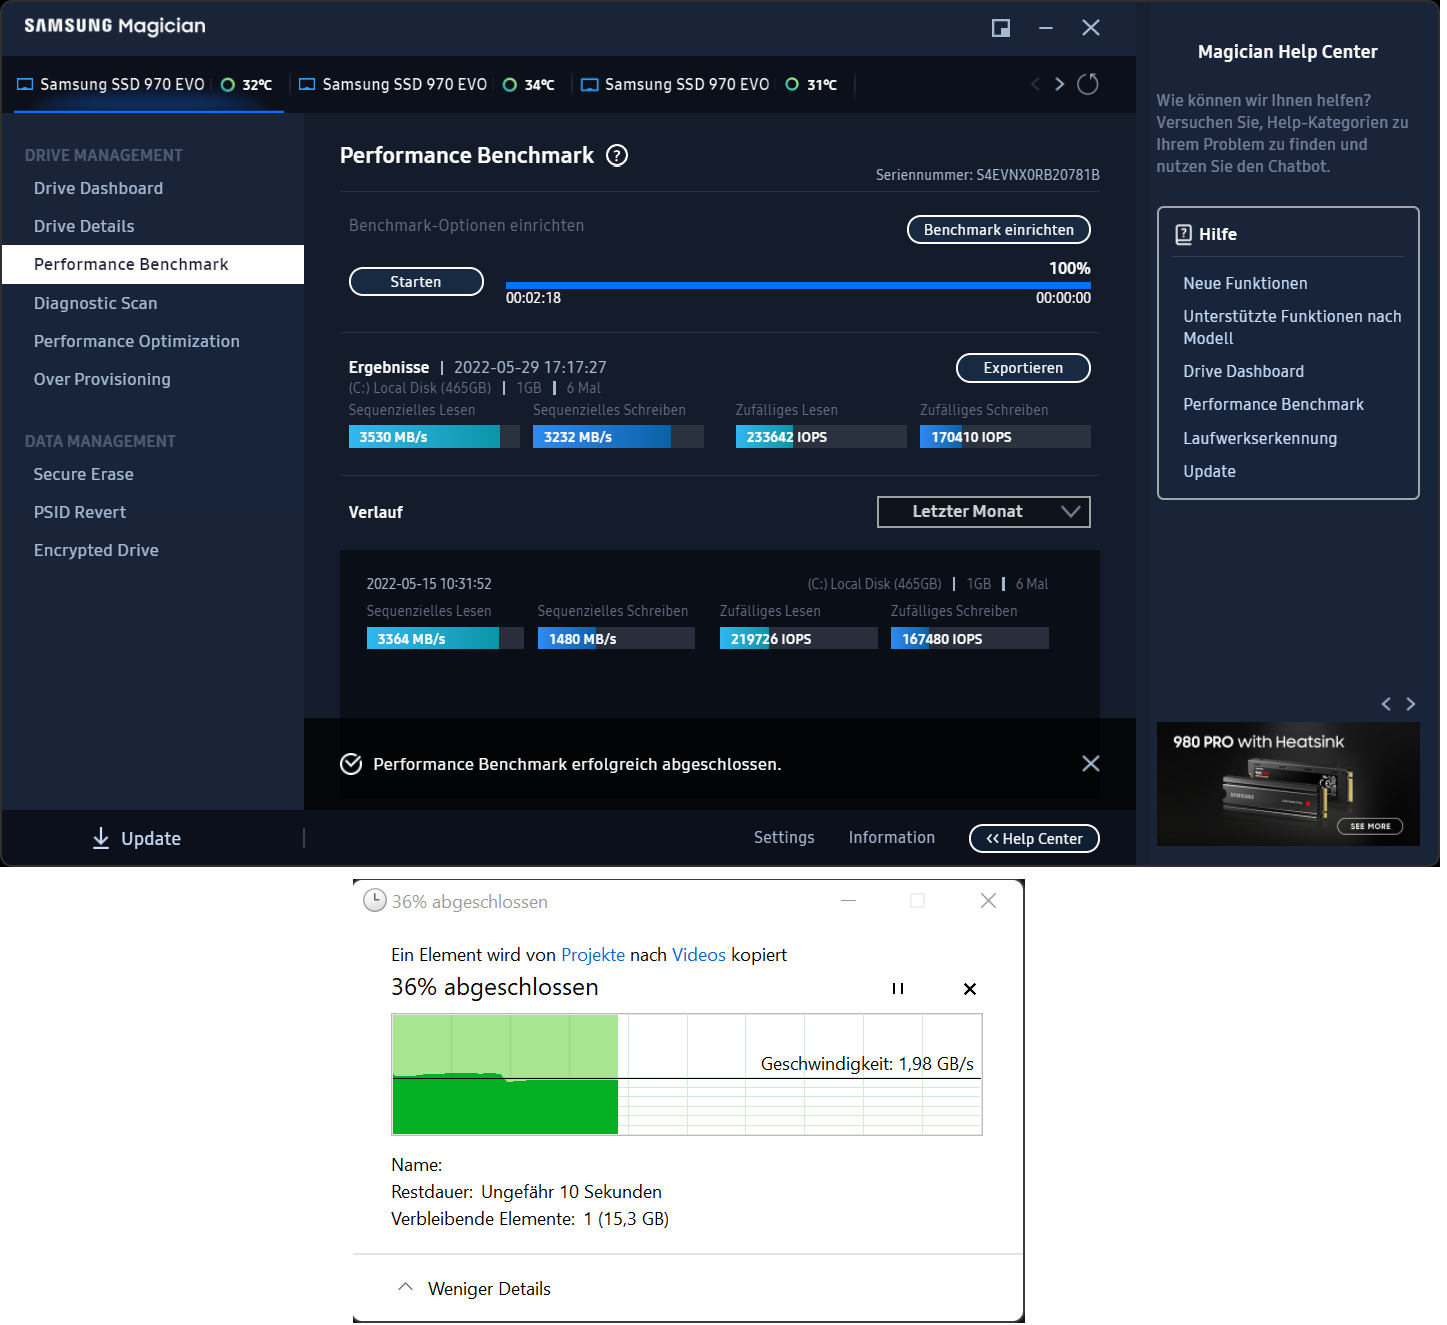This screenshot has width=1447, height=1325.
Task: Open Letzter Monat history dropdown
Action: point(983,512)
